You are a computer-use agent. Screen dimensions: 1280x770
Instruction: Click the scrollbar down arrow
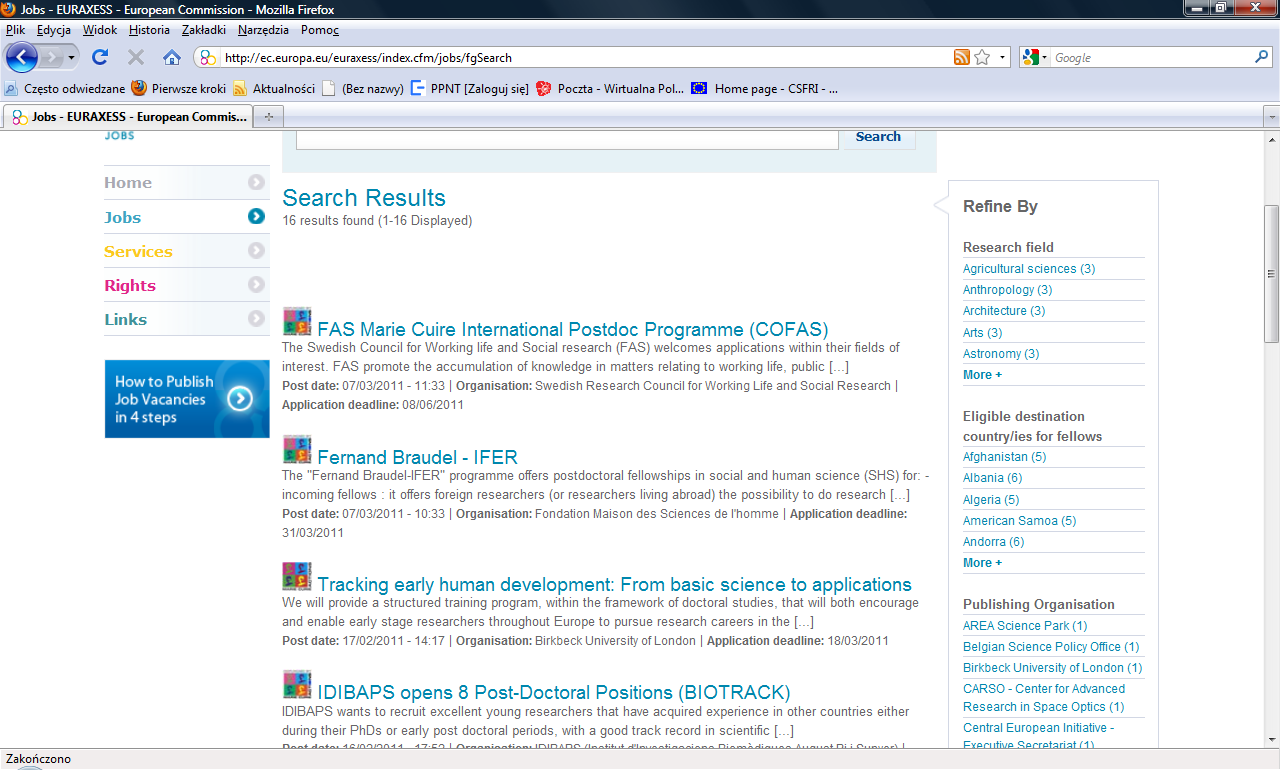(x=1271, y=738)
